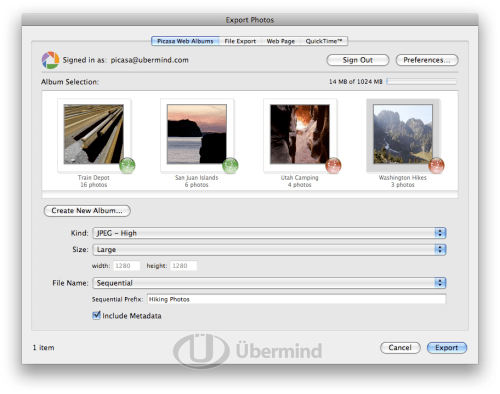500x394 pixels.
Task: Click the width input field
Action: tap(127, 266)
